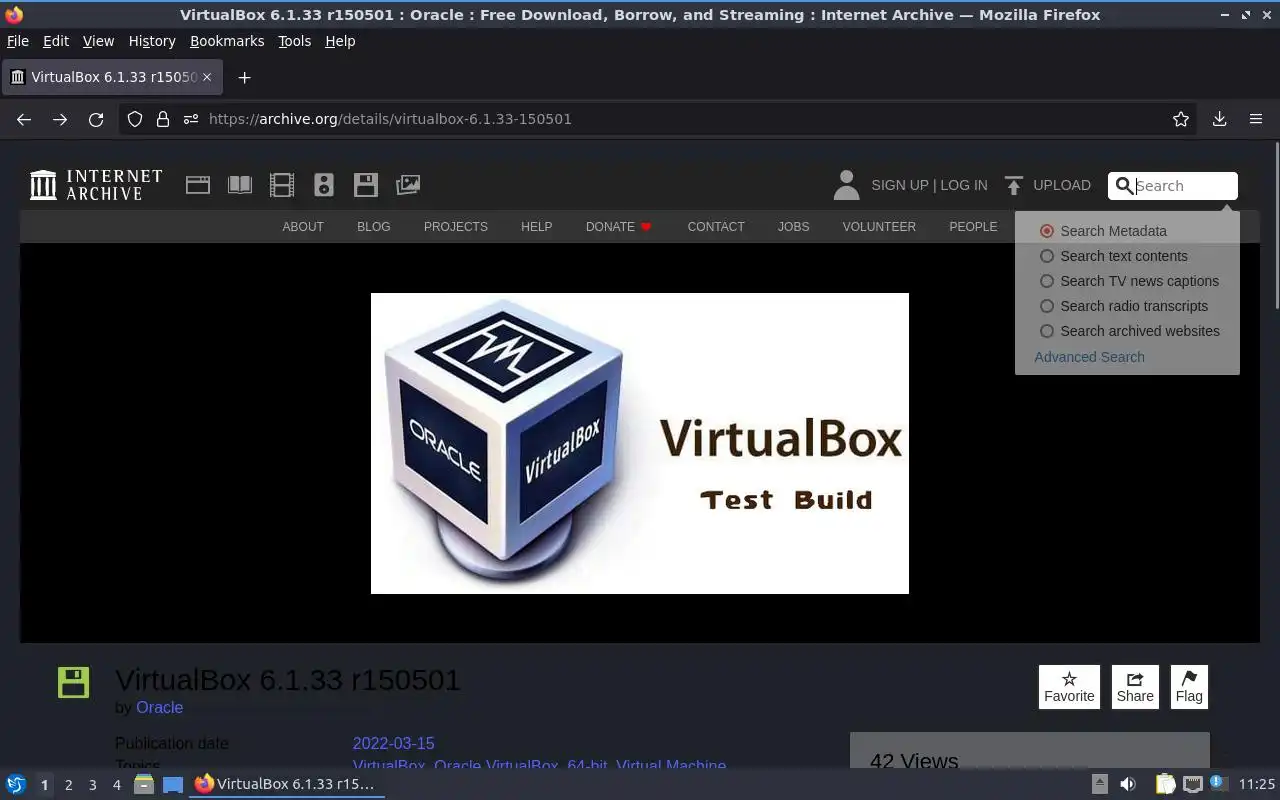Close the VirtualBox 6.1.33 tab

point(207,77)
